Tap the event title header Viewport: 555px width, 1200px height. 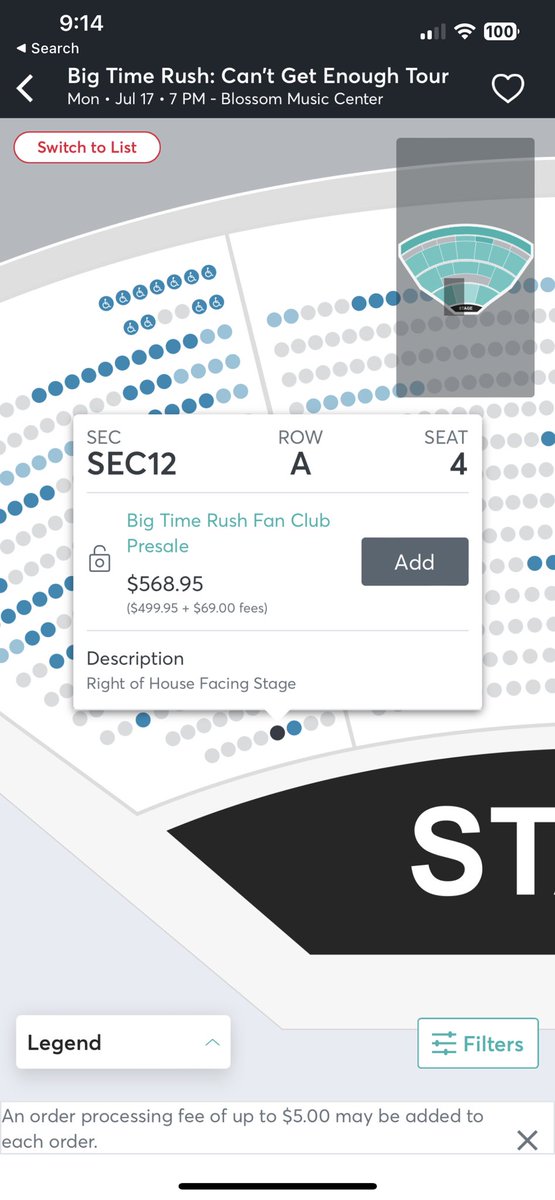258,76
